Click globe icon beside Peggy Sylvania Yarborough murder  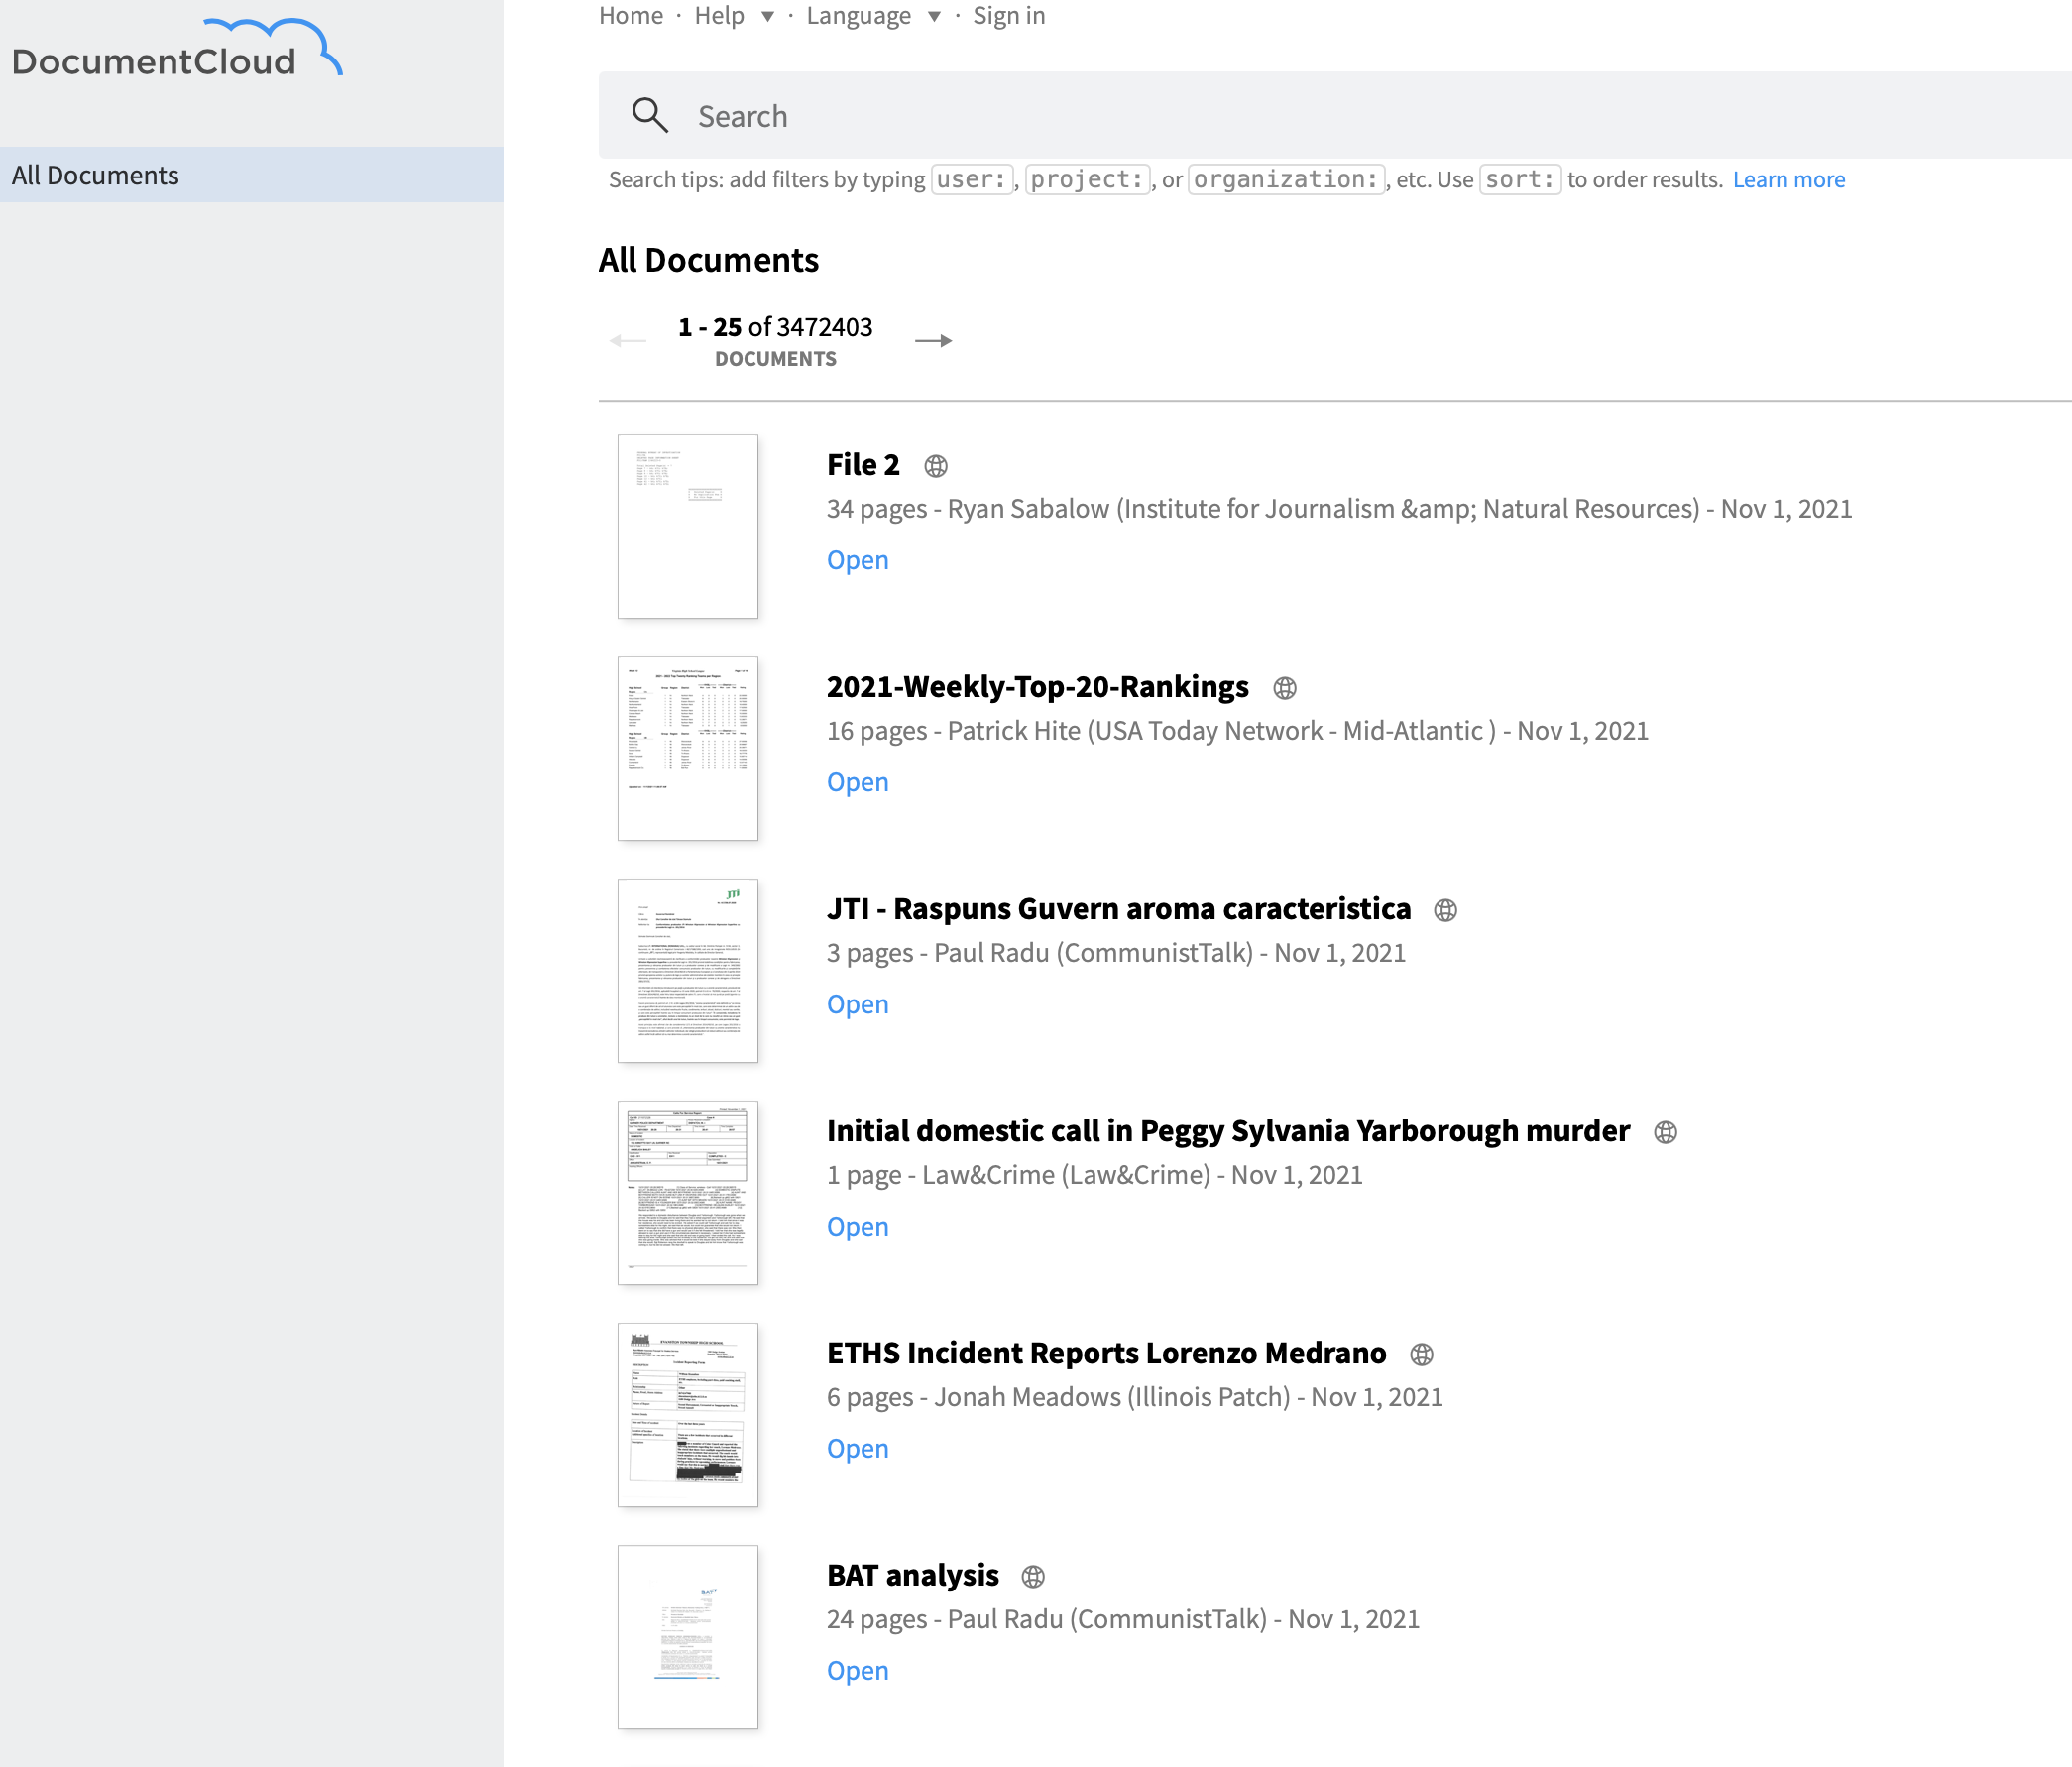[1665, 1132]
